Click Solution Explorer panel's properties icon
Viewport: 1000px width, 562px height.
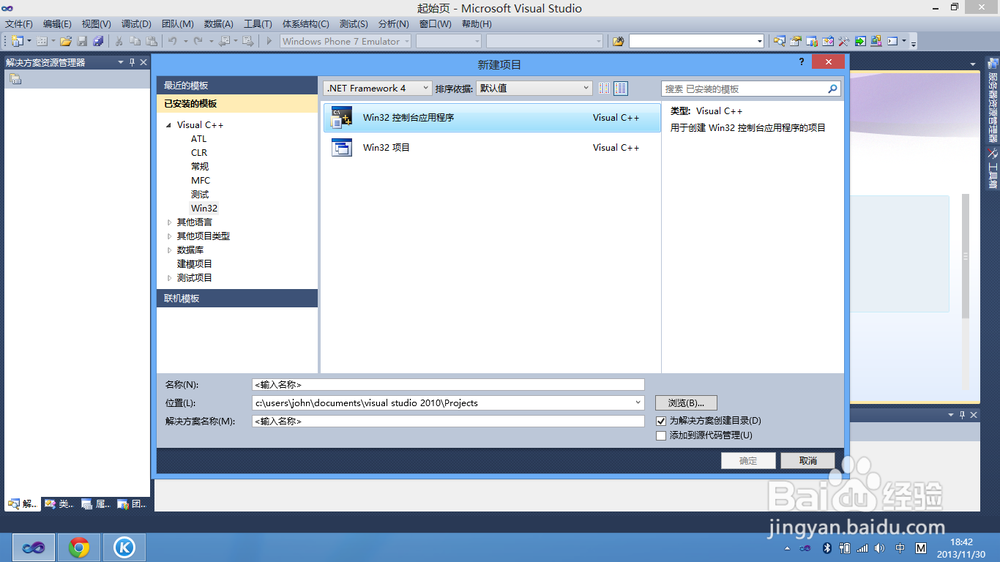(x=16, y=79)
